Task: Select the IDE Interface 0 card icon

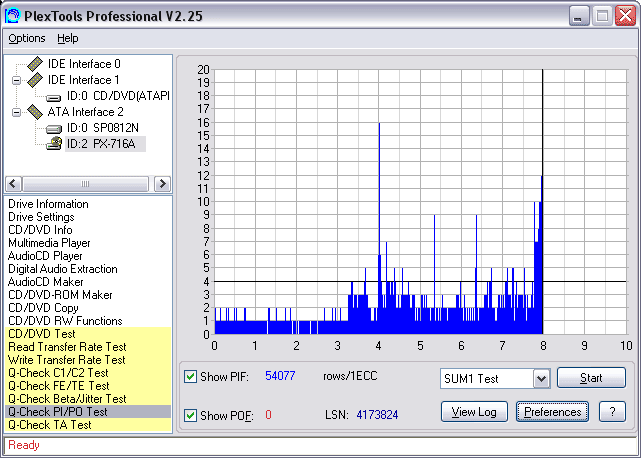Action: click(x=35, y=64)
